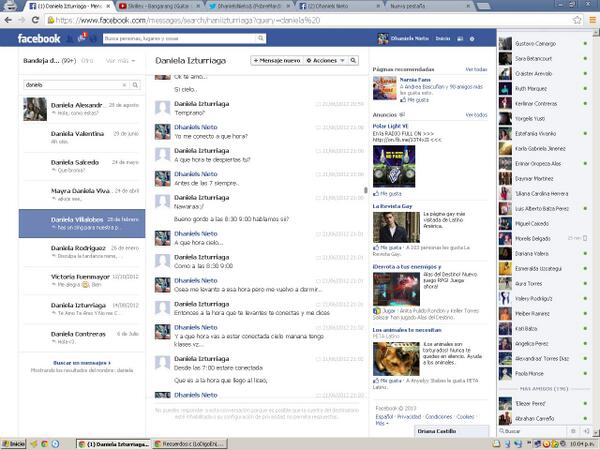Click La Revista Gay ad photo
The width and height of the screenshot is (600, 450).
point(396,227)
